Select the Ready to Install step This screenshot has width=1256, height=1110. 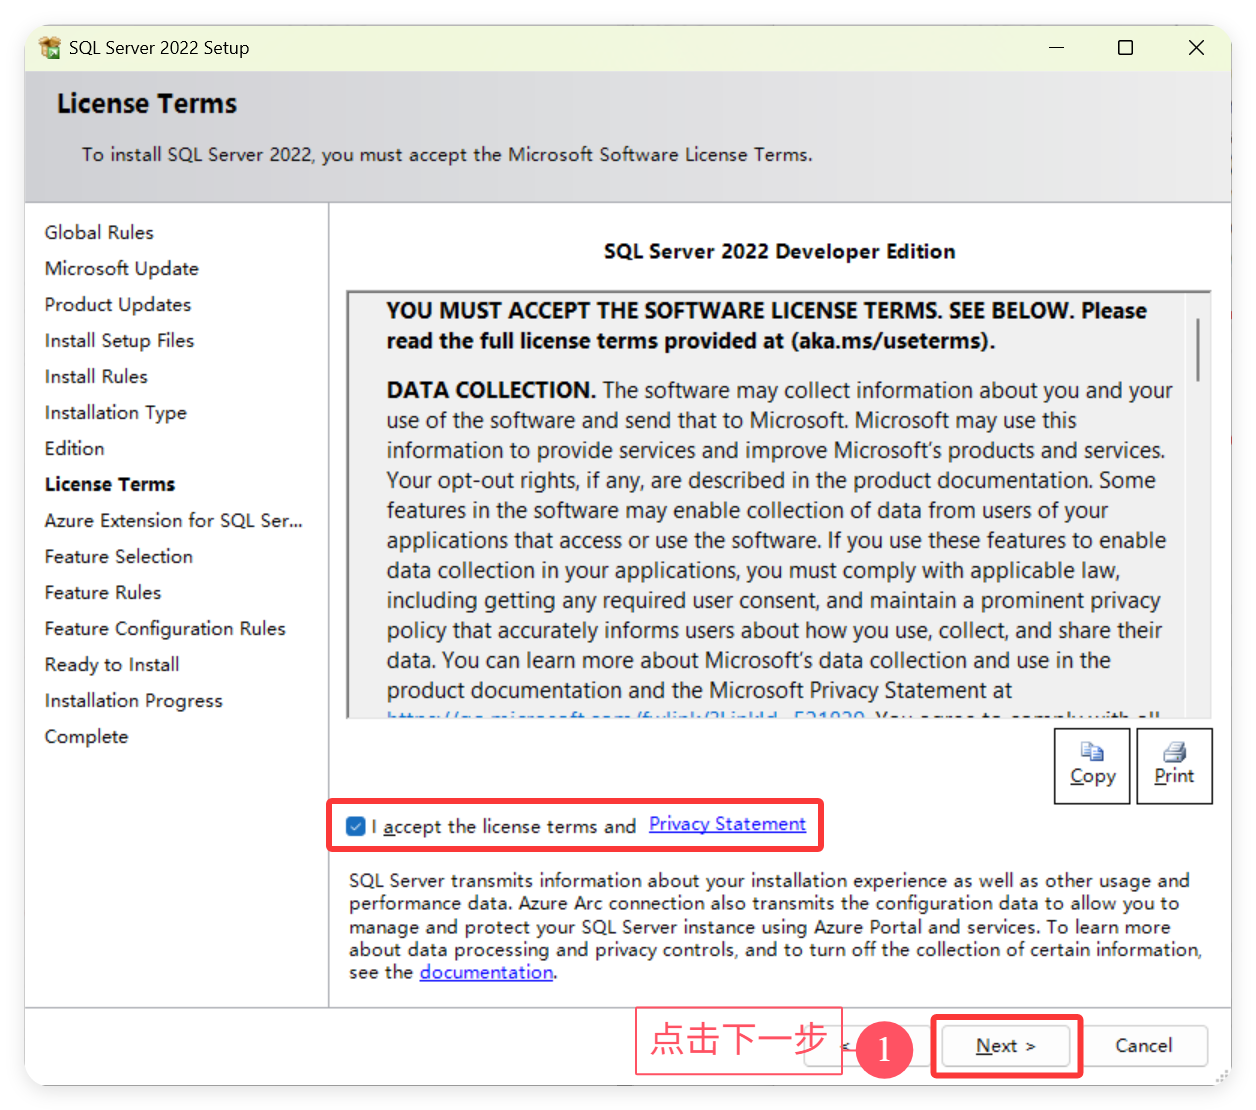coord(112,664)
